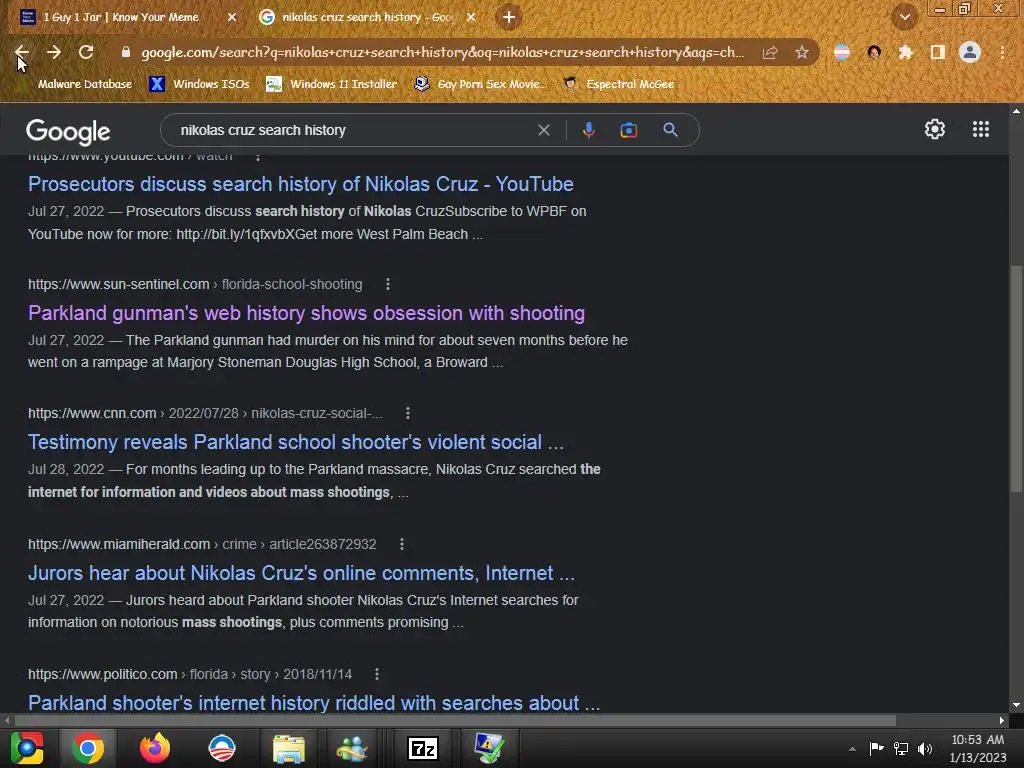The image size is (1024, 768).
Task: Open the Chrome taskbar icon
Action: pos(88,748)
